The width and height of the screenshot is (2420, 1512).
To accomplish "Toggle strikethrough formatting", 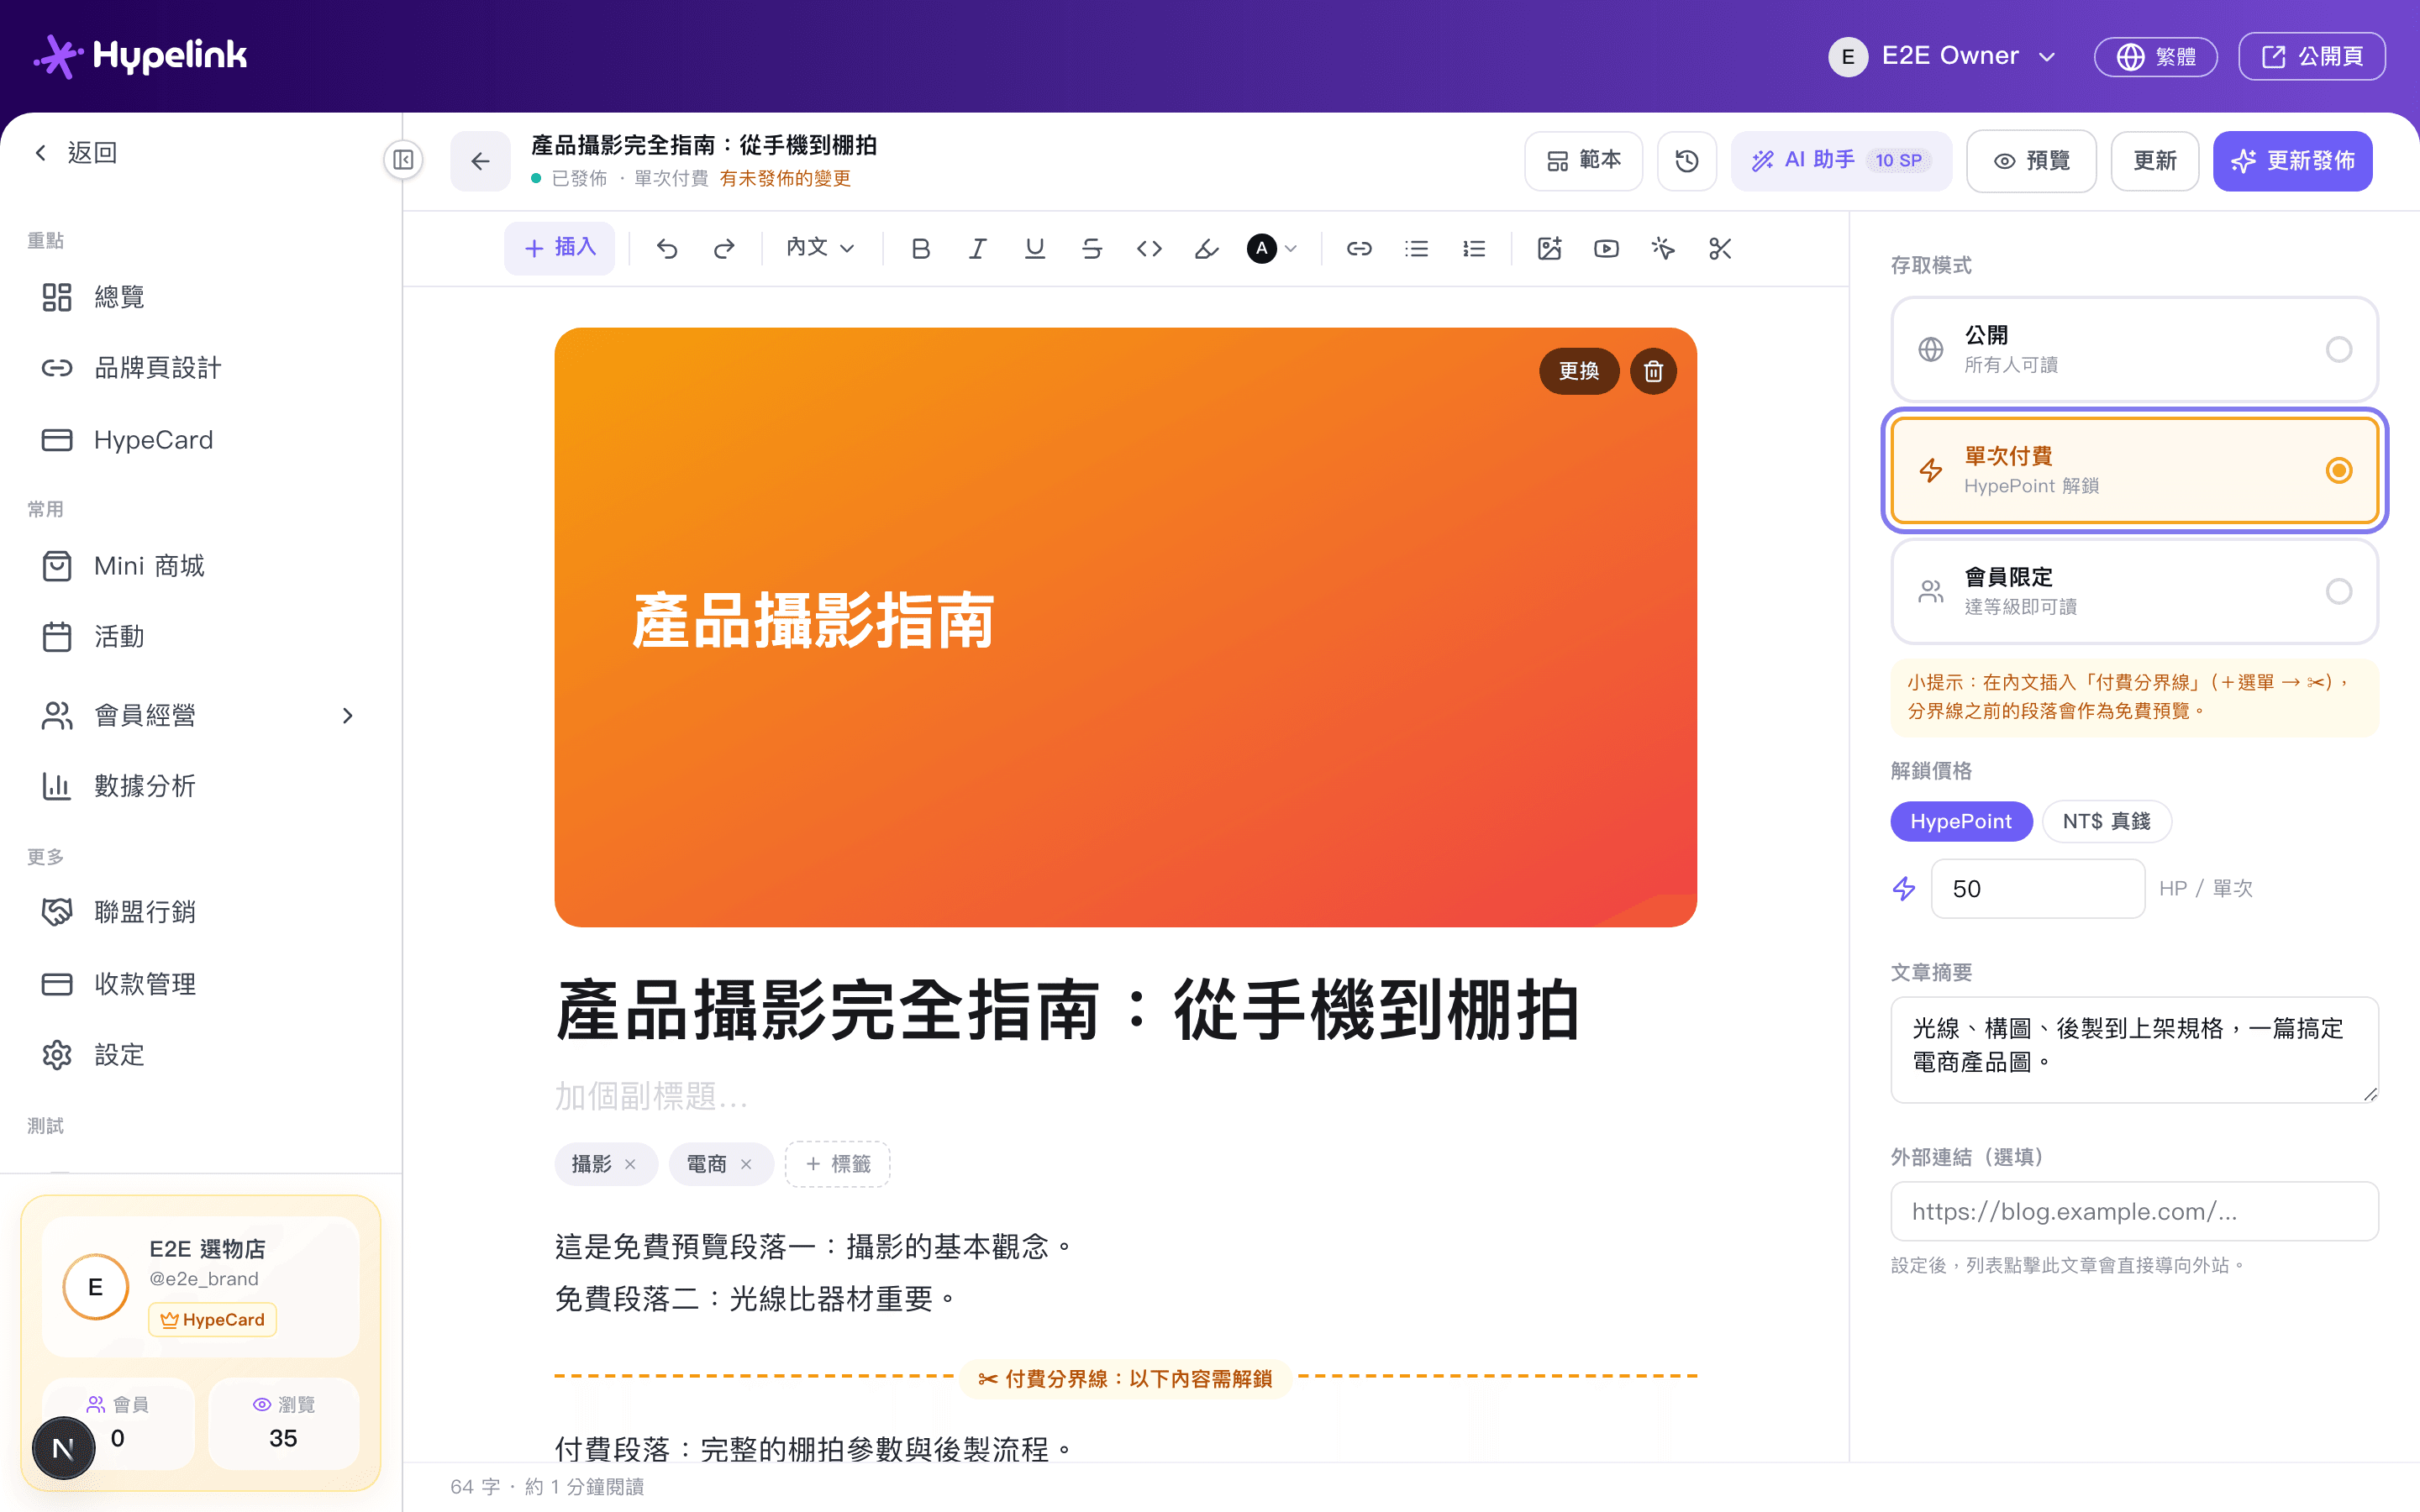I will click(1092, 248).
